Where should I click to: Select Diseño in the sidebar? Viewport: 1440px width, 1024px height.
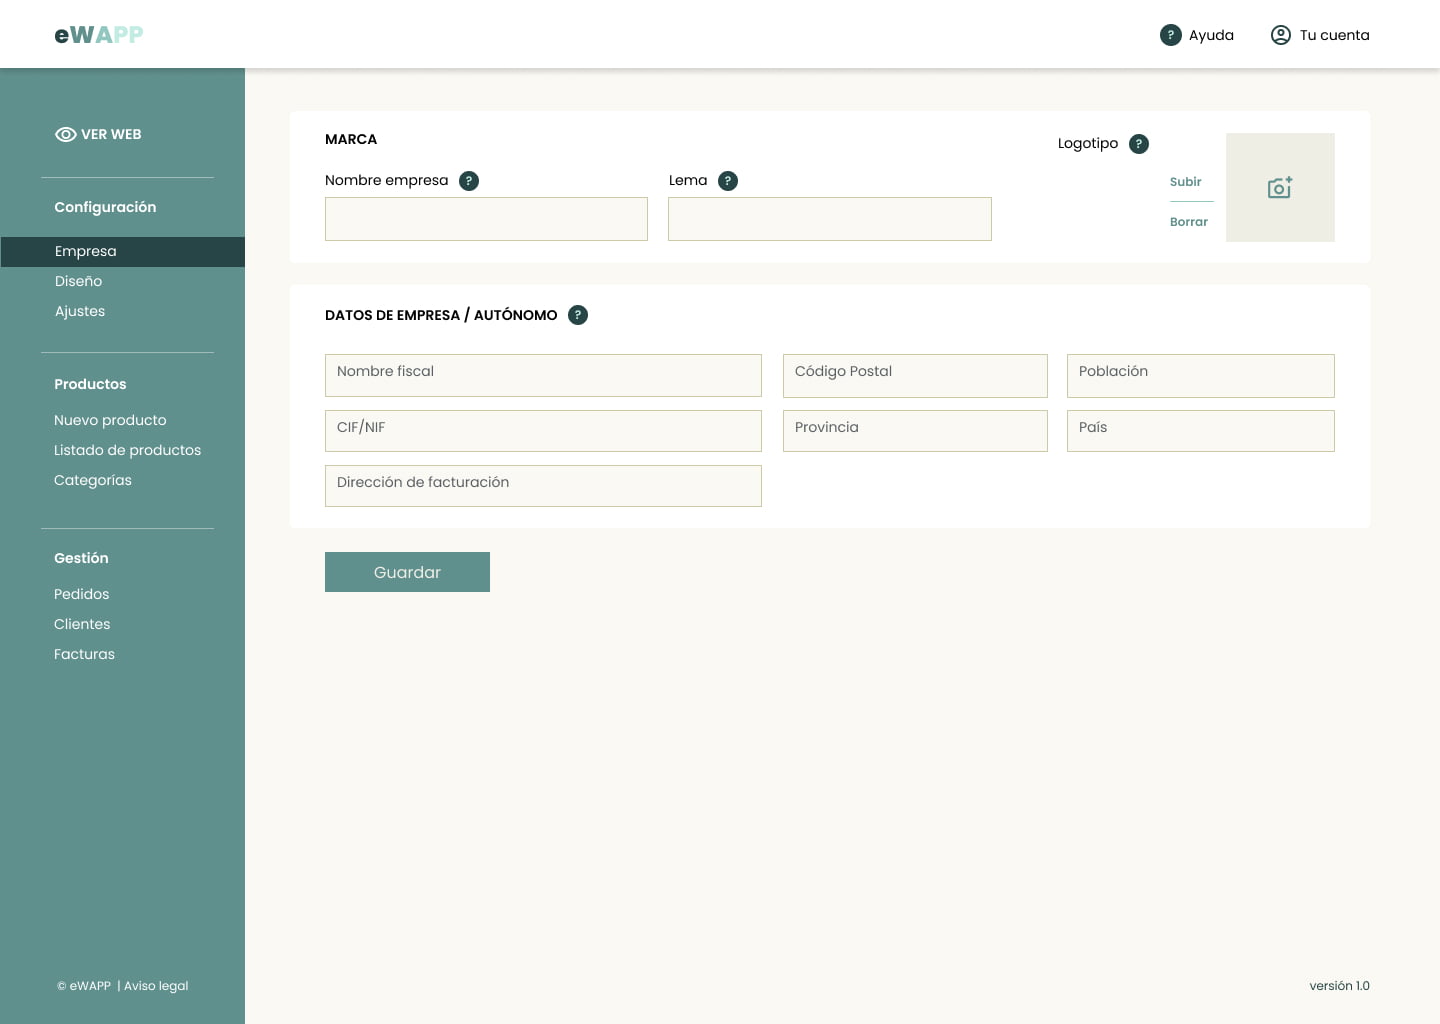pos(78,281)
